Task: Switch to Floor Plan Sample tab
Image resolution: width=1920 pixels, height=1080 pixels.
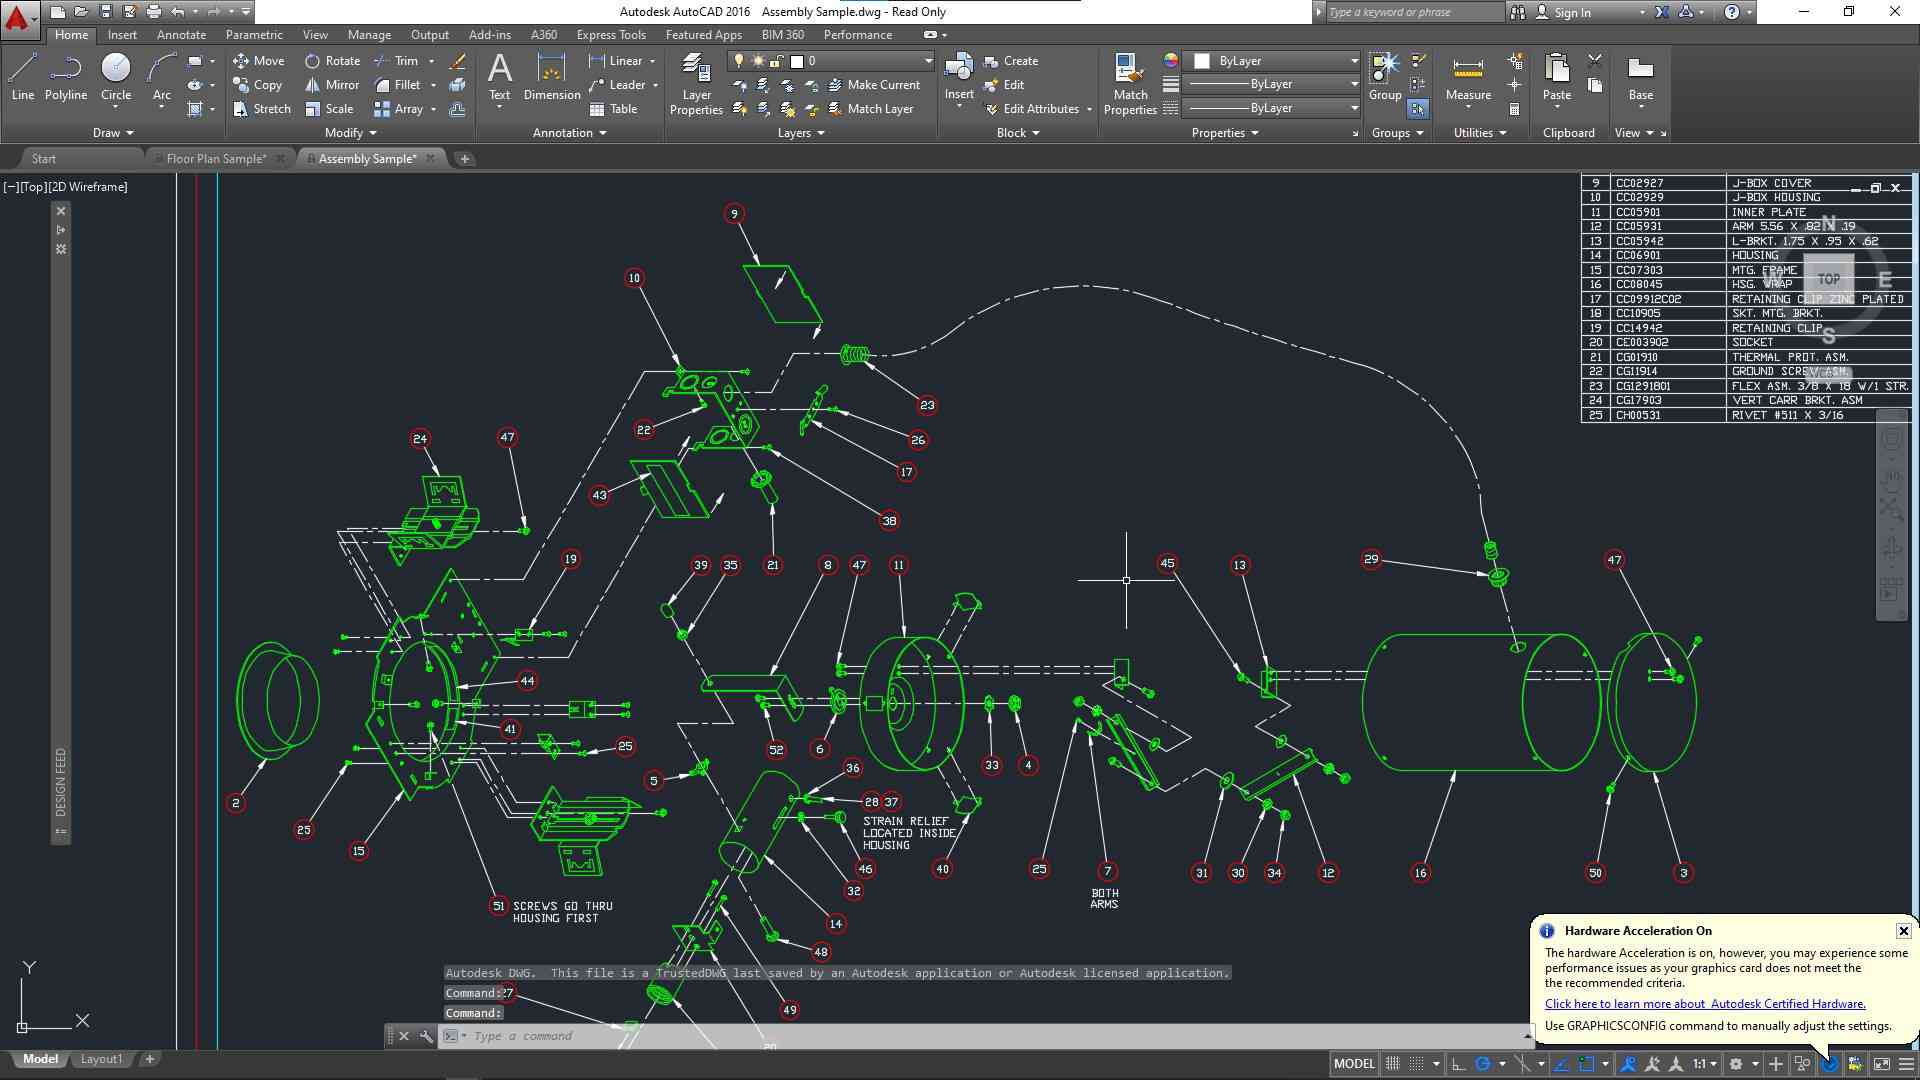Action: pos(215,159)
